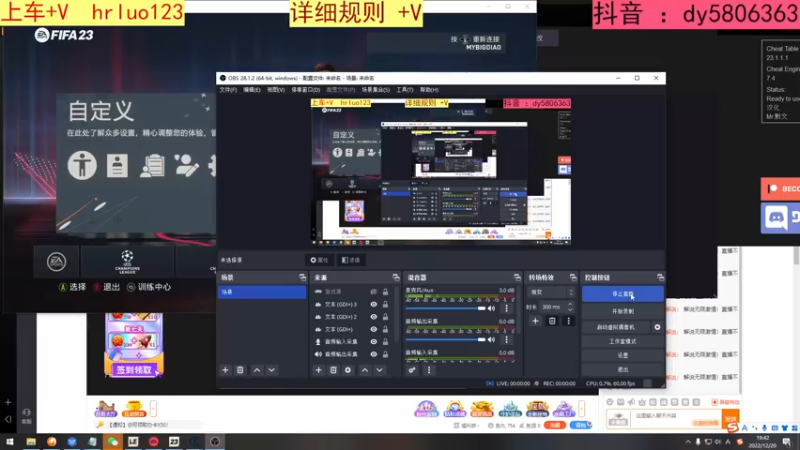
Task: Hide the 文本 (GDI+) 2 source
Action: tap(373, 317)
